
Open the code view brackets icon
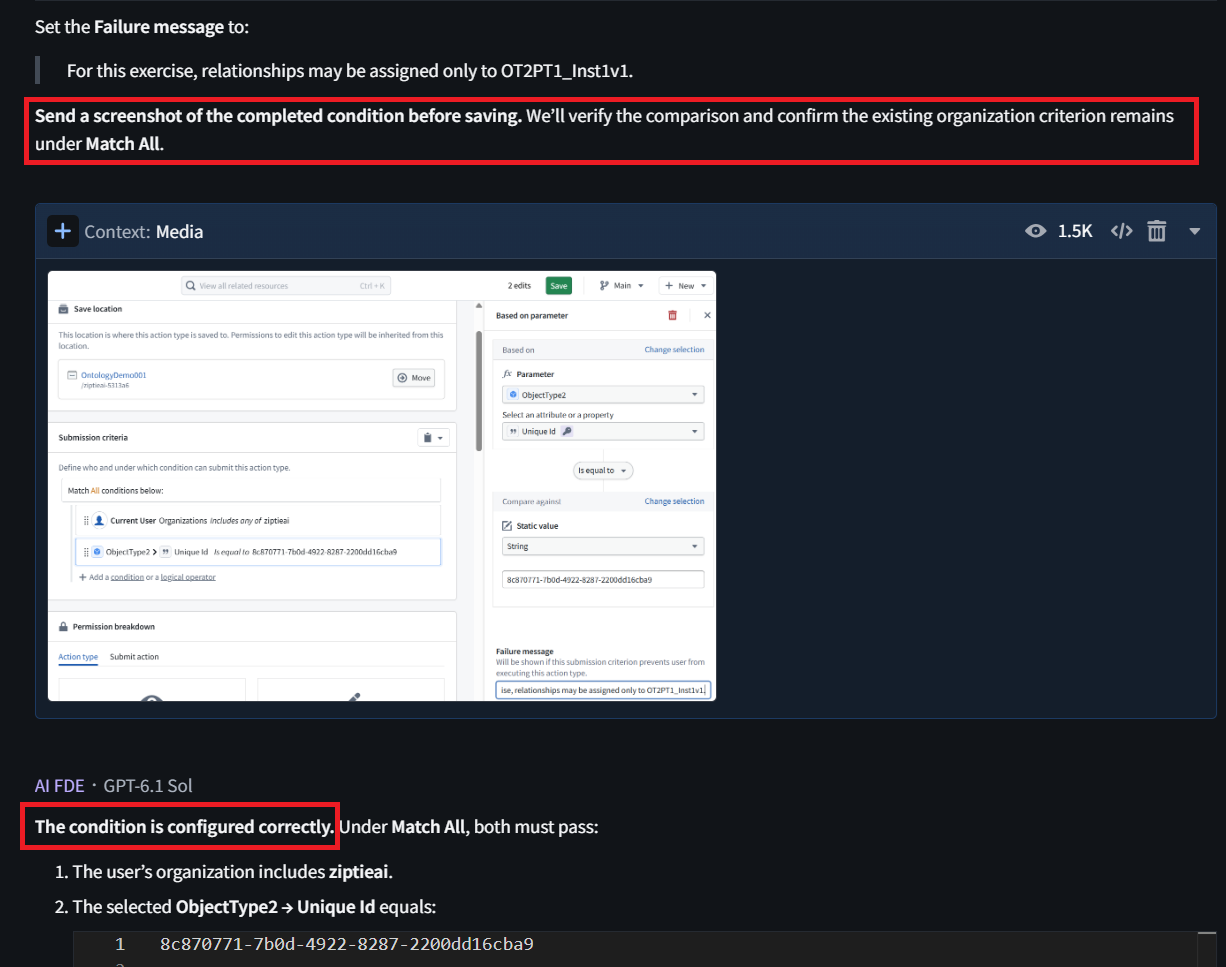point(1122,231)
